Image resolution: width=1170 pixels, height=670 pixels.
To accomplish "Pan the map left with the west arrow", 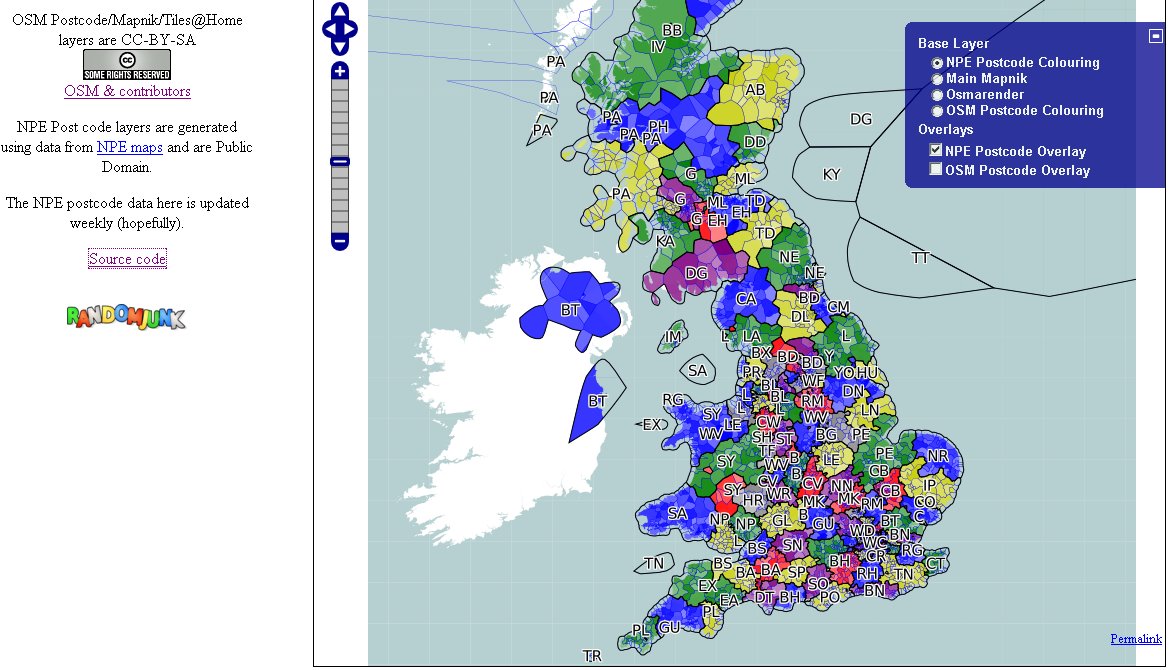I will tap(330, 29).
